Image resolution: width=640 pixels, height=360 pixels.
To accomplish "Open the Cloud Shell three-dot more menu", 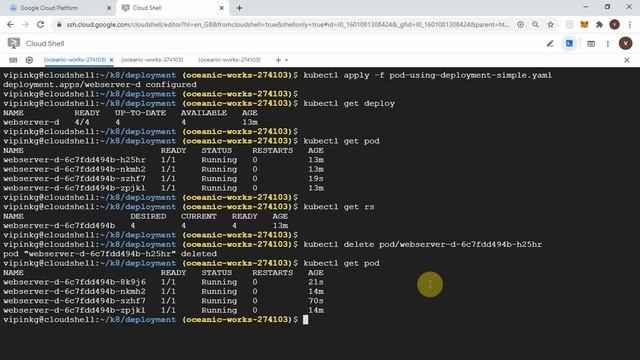I will pyautogui.click(x=608, y=44).
